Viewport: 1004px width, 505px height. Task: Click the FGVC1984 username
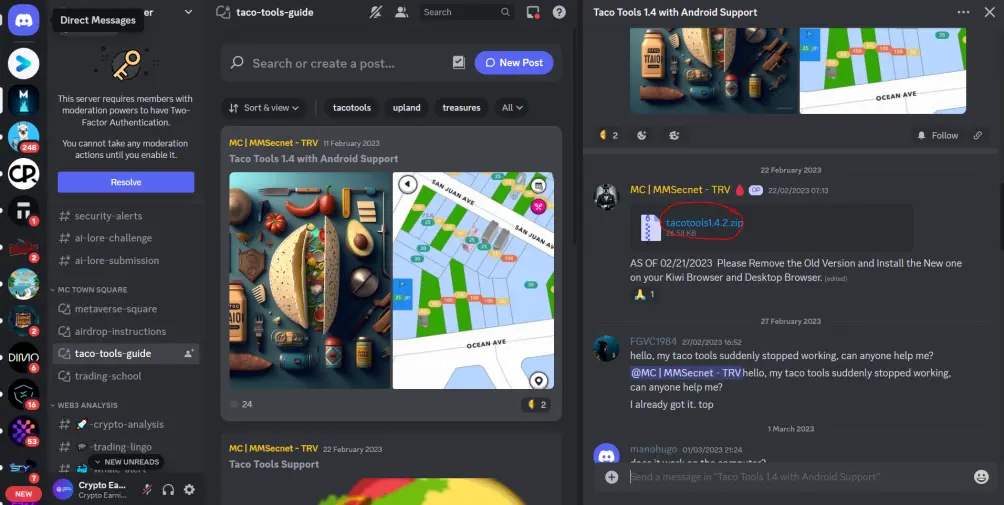[653, 342]
